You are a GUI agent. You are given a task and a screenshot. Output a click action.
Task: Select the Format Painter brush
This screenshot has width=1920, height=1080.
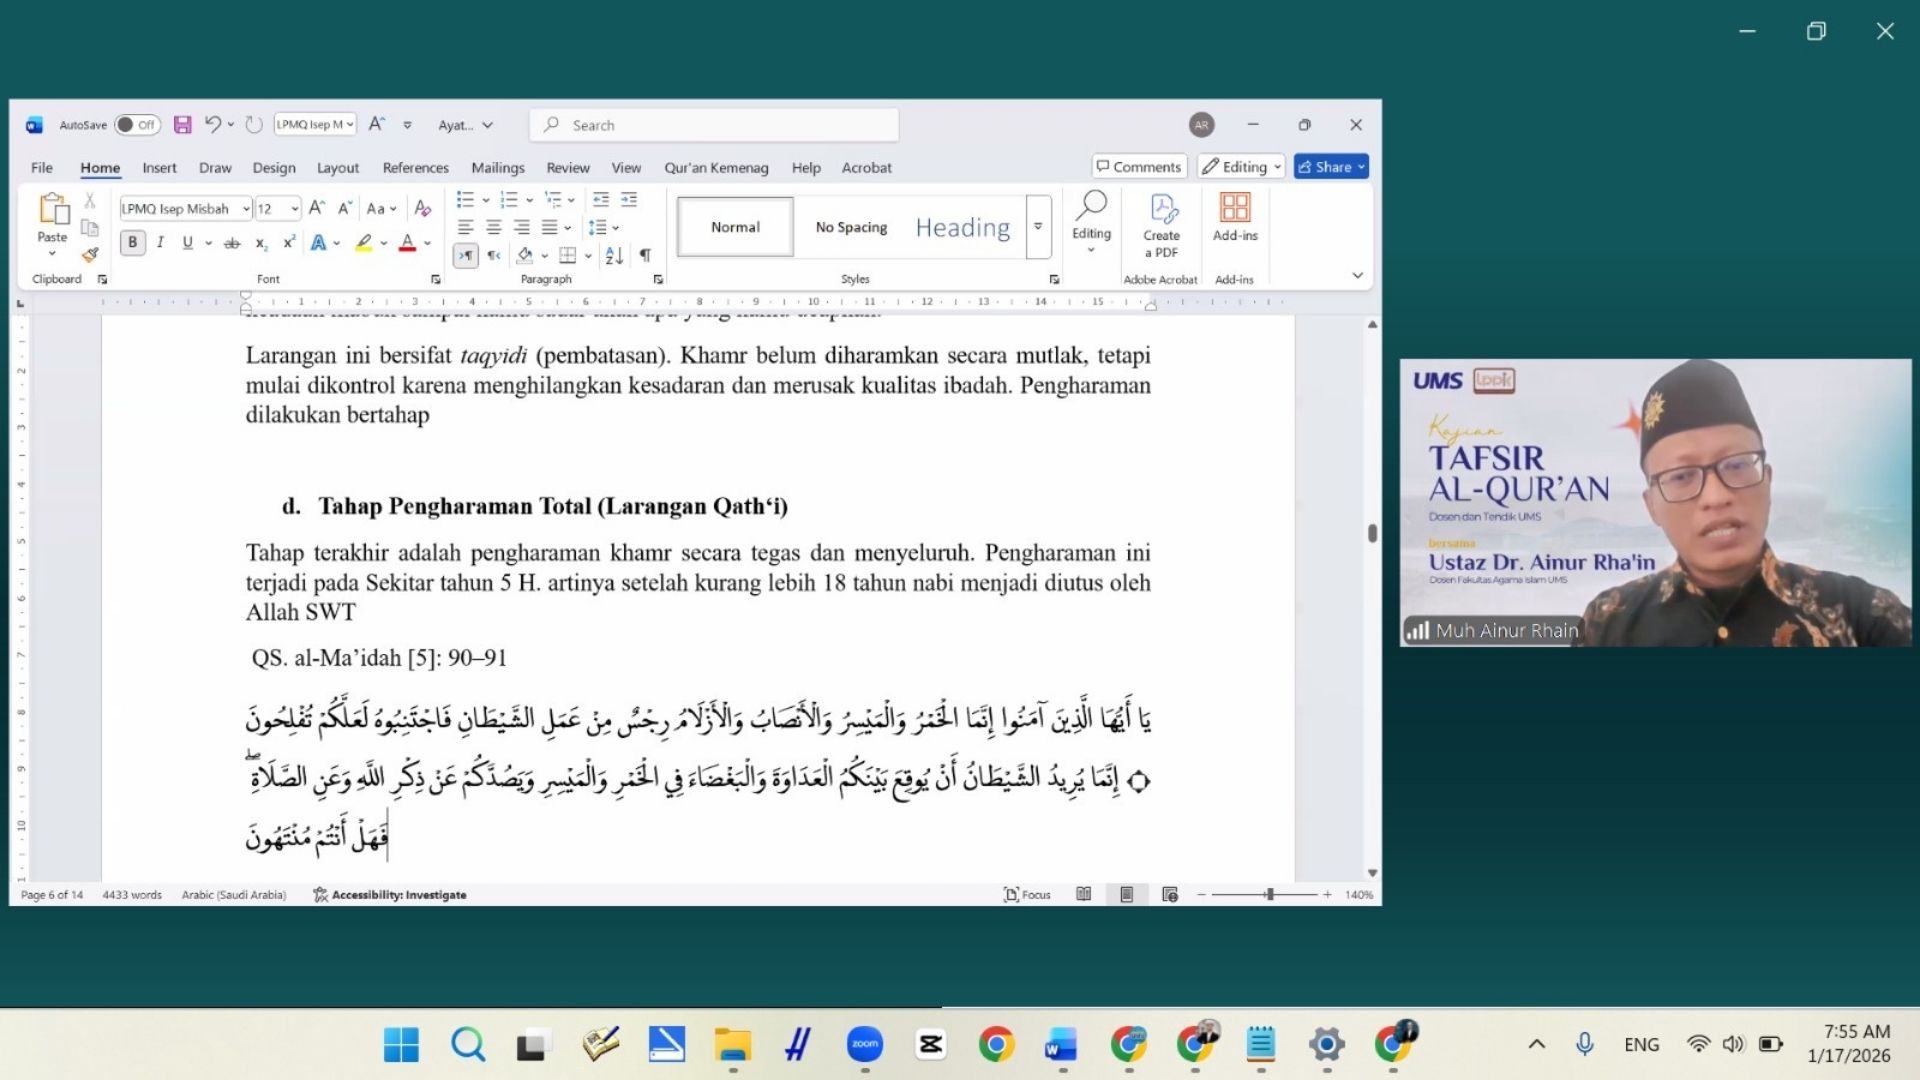click(x=90, y=255)
